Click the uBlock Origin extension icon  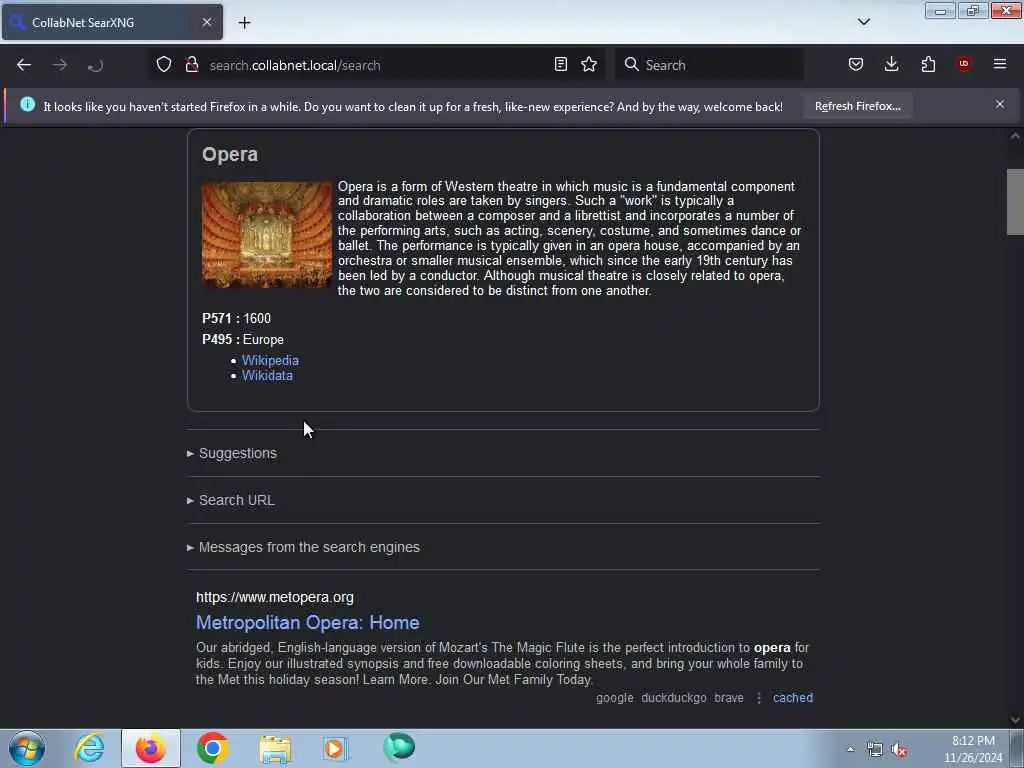[x=964, y=64]
